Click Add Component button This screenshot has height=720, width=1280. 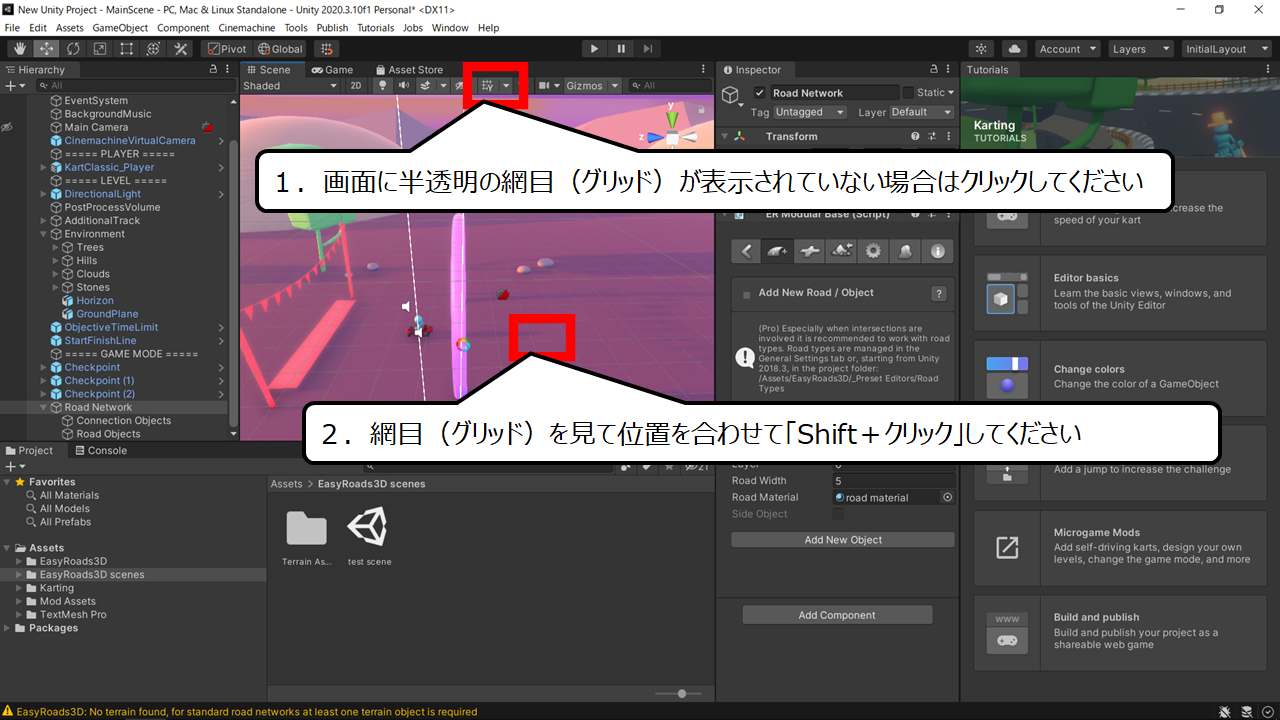pos(837,615)
